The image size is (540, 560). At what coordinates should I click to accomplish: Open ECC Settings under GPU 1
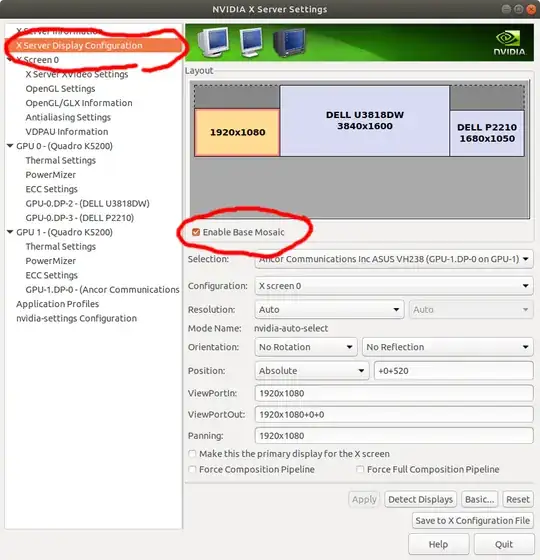coord(51,275)
